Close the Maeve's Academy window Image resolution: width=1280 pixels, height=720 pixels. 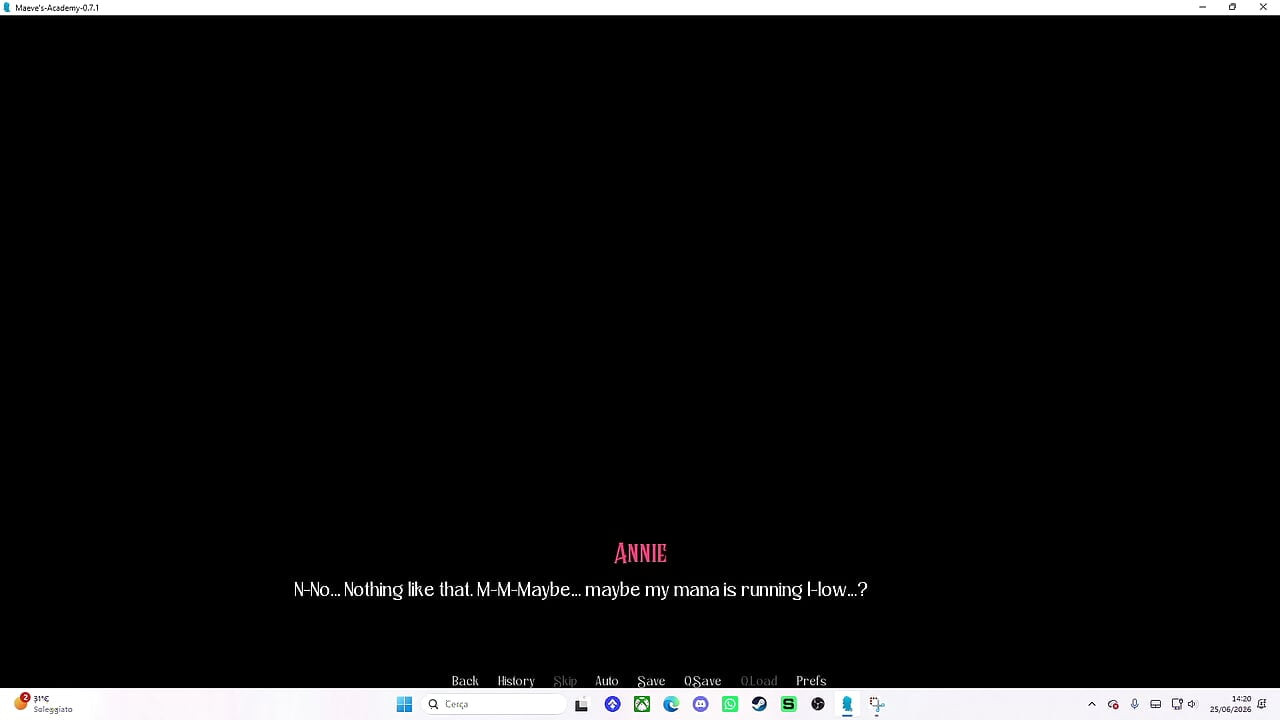tap(1263, 7)
